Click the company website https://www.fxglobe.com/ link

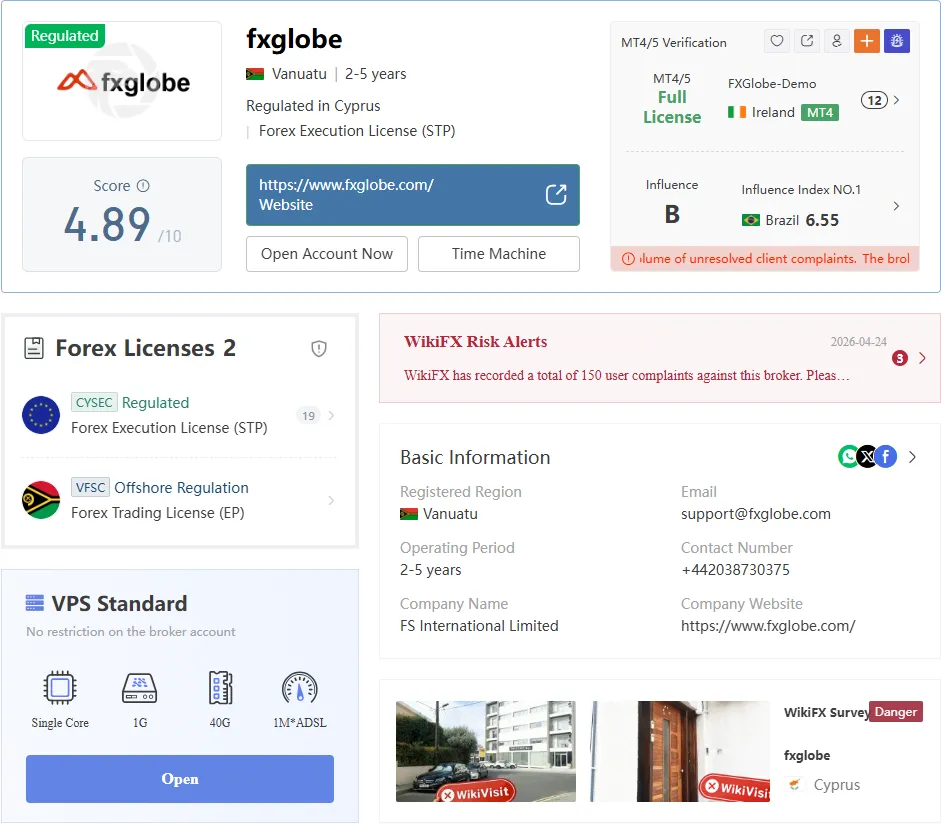pos(768,626)
